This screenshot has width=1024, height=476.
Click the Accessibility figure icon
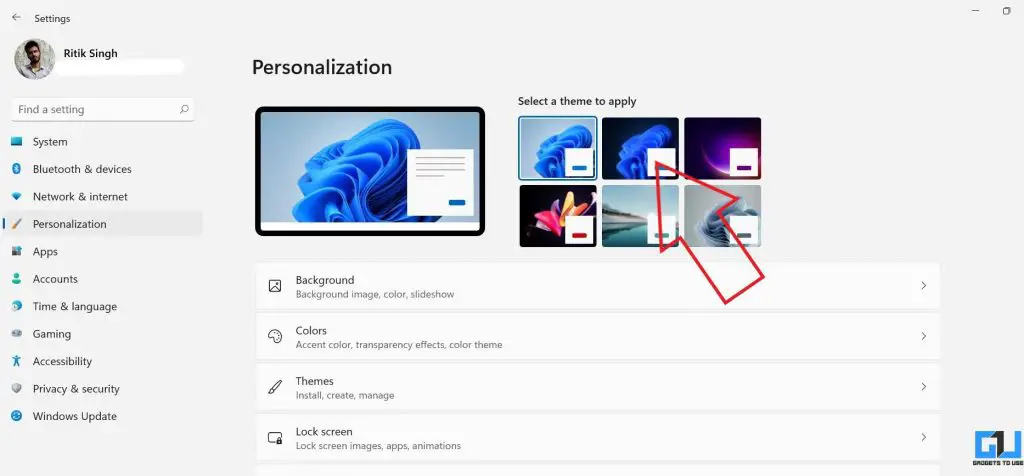click(16, 361)
